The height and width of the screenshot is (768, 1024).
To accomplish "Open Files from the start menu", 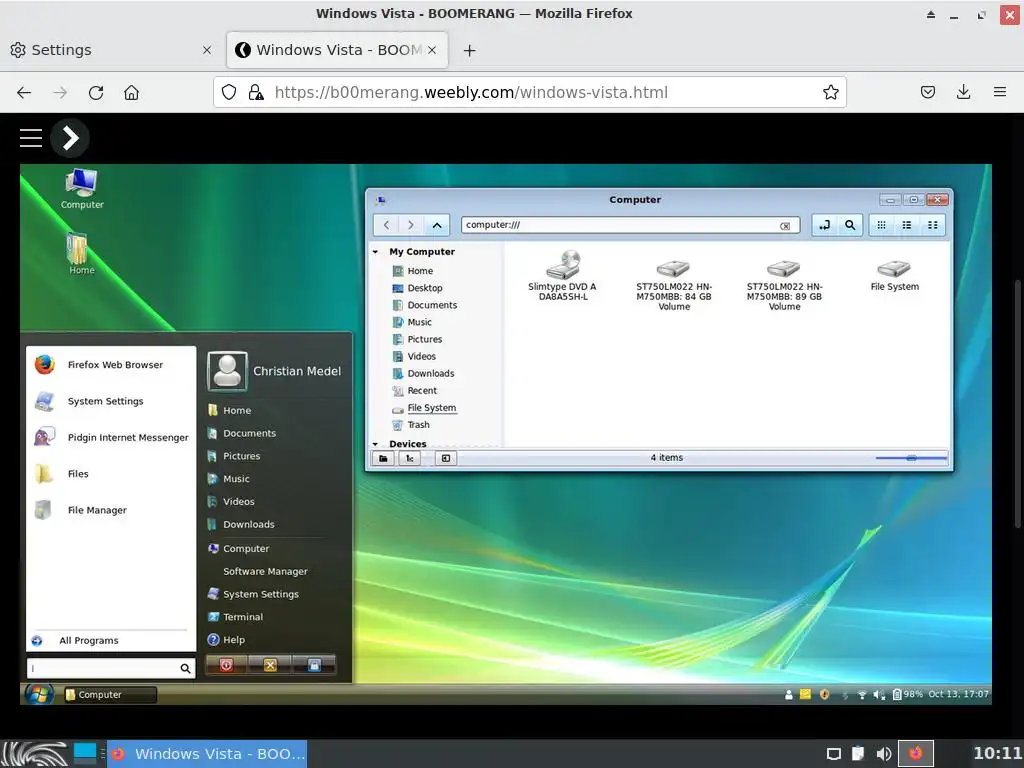I will click(x=62, y=473).
